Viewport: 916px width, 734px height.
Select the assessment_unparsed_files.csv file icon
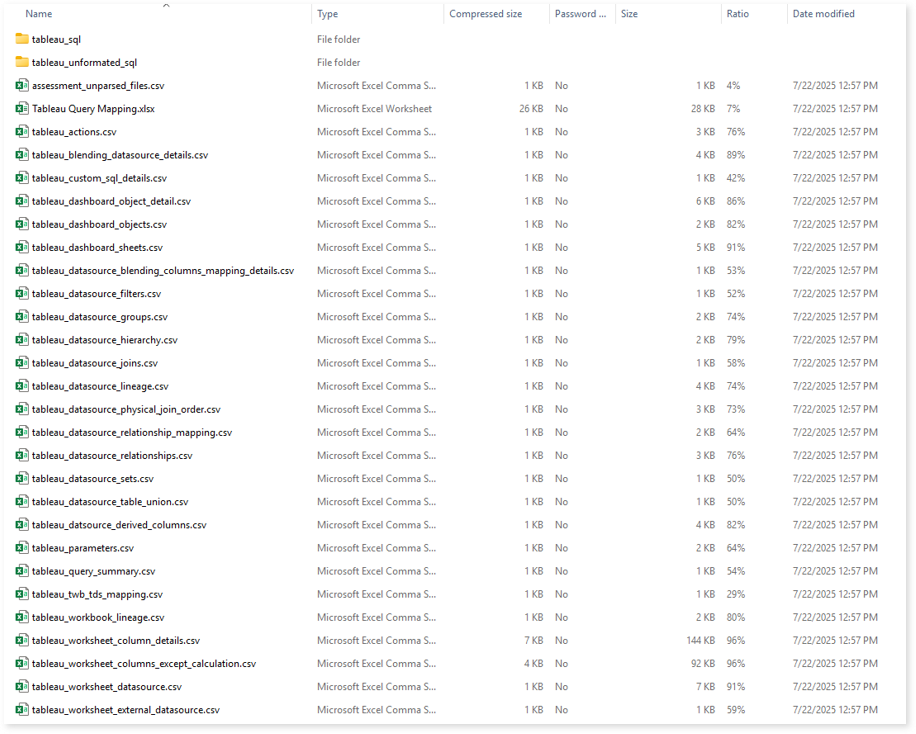tap(22, 85)
